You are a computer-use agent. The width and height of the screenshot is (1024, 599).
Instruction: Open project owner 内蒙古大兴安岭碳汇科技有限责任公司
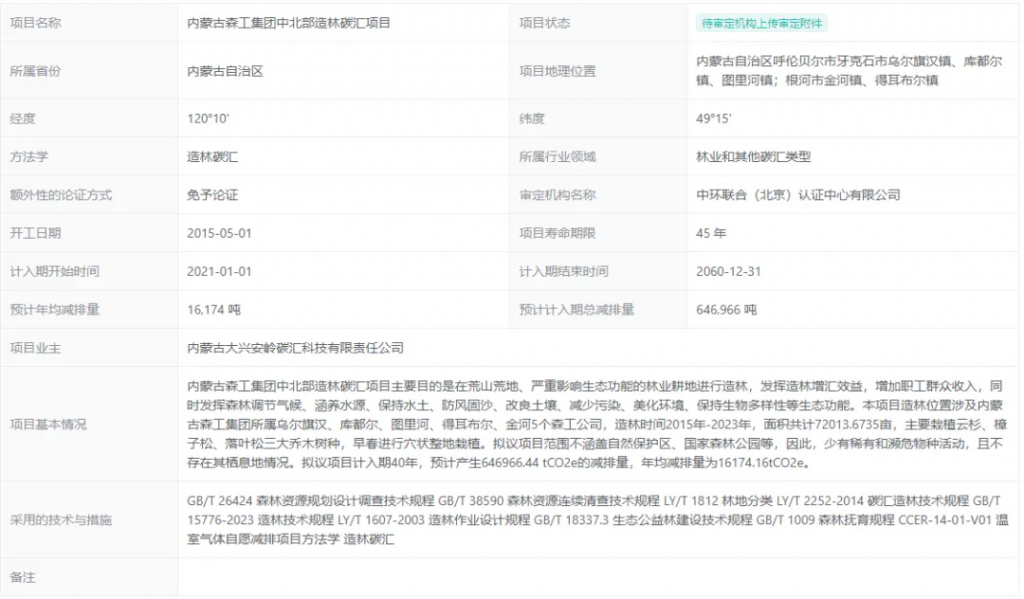(x=295, y=348)
